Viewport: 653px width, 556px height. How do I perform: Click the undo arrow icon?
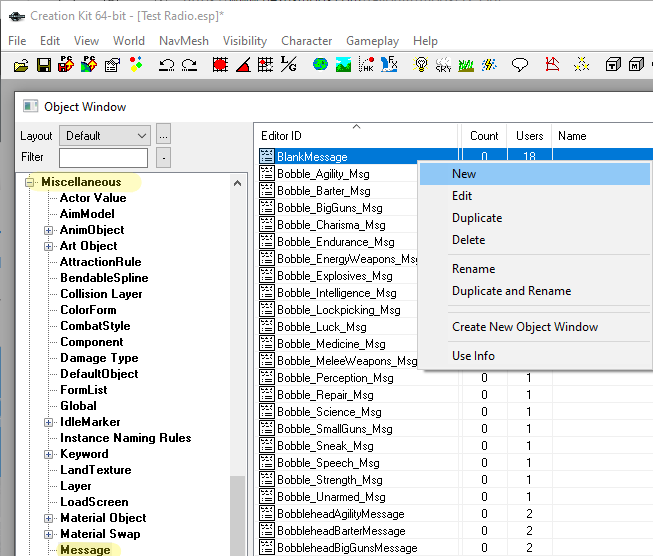166,65
